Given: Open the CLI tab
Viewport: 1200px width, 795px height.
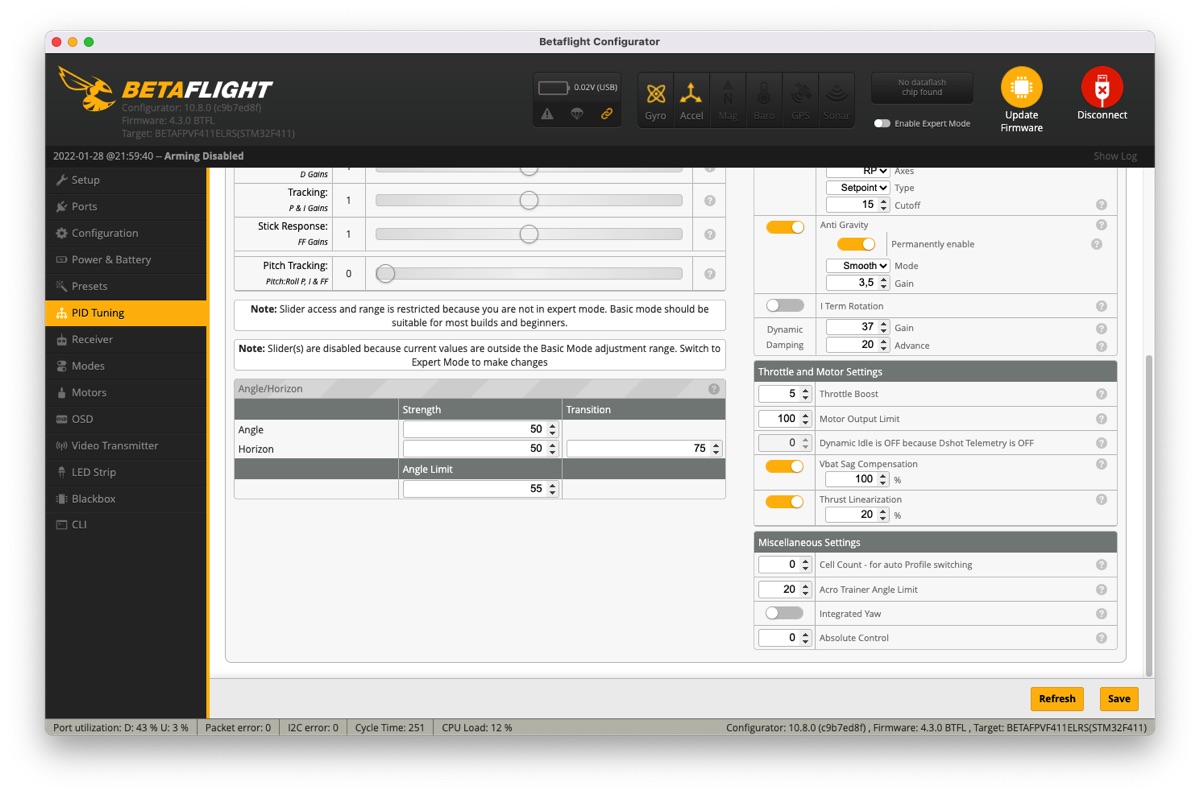Looking at the screenshot, I should 126,525.
